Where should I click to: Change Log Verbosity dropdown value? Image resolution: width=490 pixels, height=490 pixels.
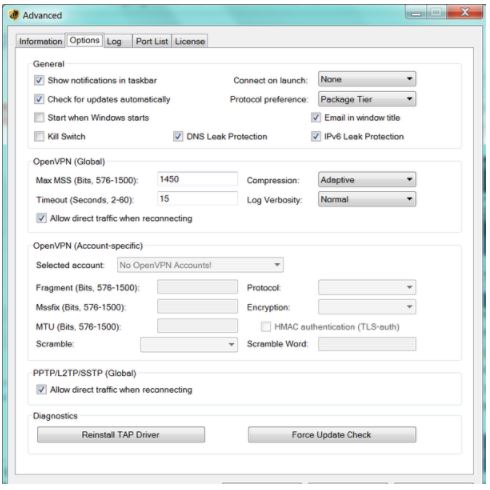click(367, 199)
